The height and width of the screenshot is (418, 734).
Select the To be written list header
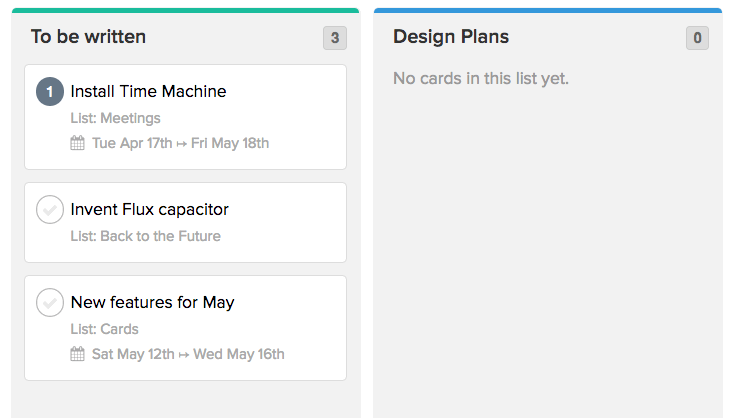tap(88, 37)
